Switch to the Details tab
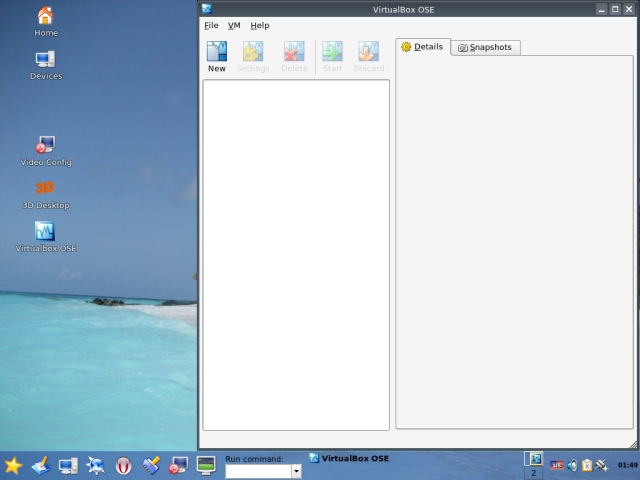The width and height of the screenshot is (640, 480). (x=423, y=47)
